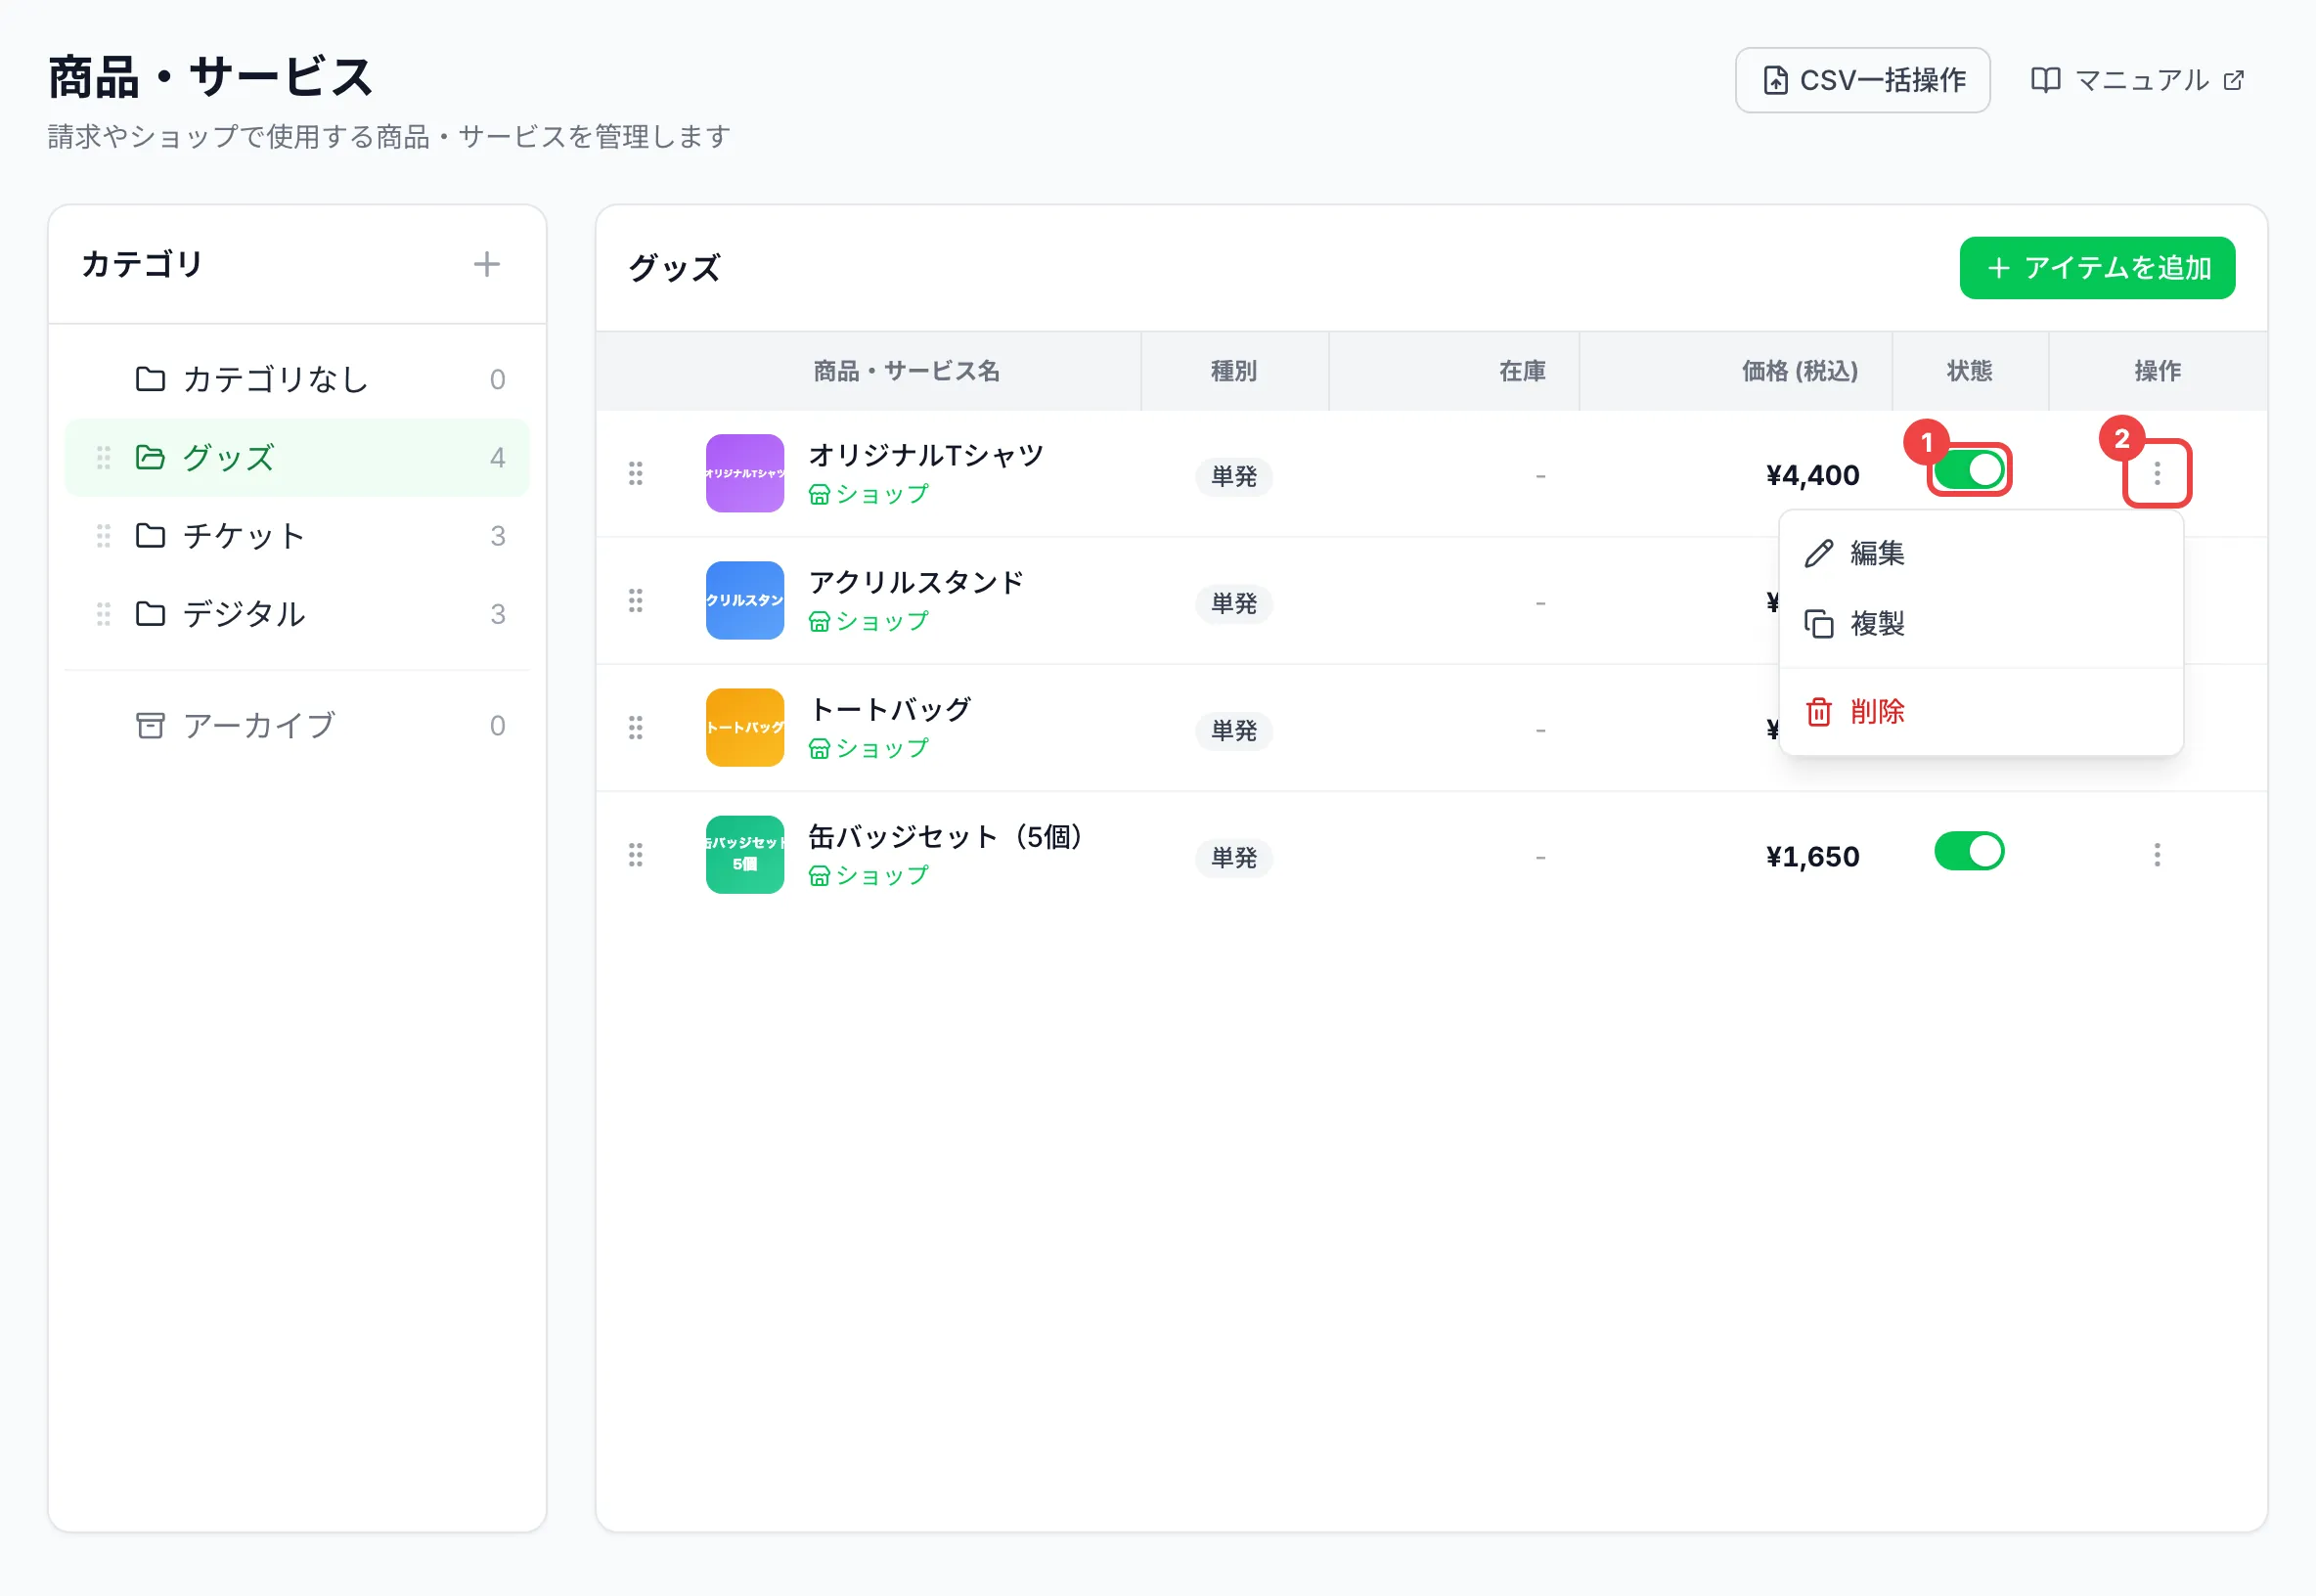Open the three-dot menu for 缶バッジセット
This screenshot has width=2316, height=1596.
pyautogui.click(x=2156, y=855)
